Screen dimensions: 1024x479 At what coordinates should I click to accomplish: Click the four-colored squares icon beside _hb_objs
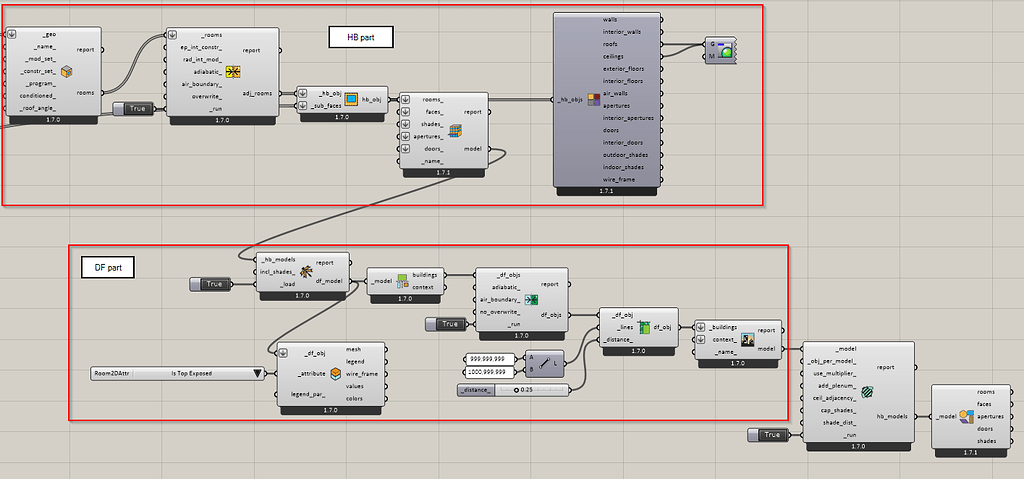pos(594,100)
